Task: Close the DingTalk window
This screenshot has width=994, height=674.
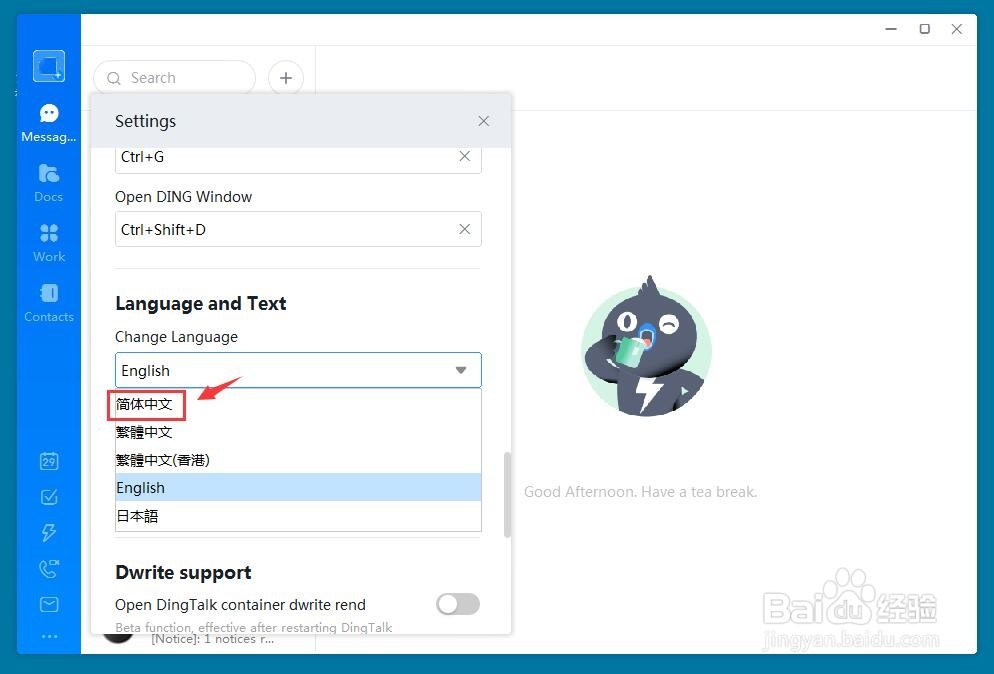Action: (x=957, y=29)
